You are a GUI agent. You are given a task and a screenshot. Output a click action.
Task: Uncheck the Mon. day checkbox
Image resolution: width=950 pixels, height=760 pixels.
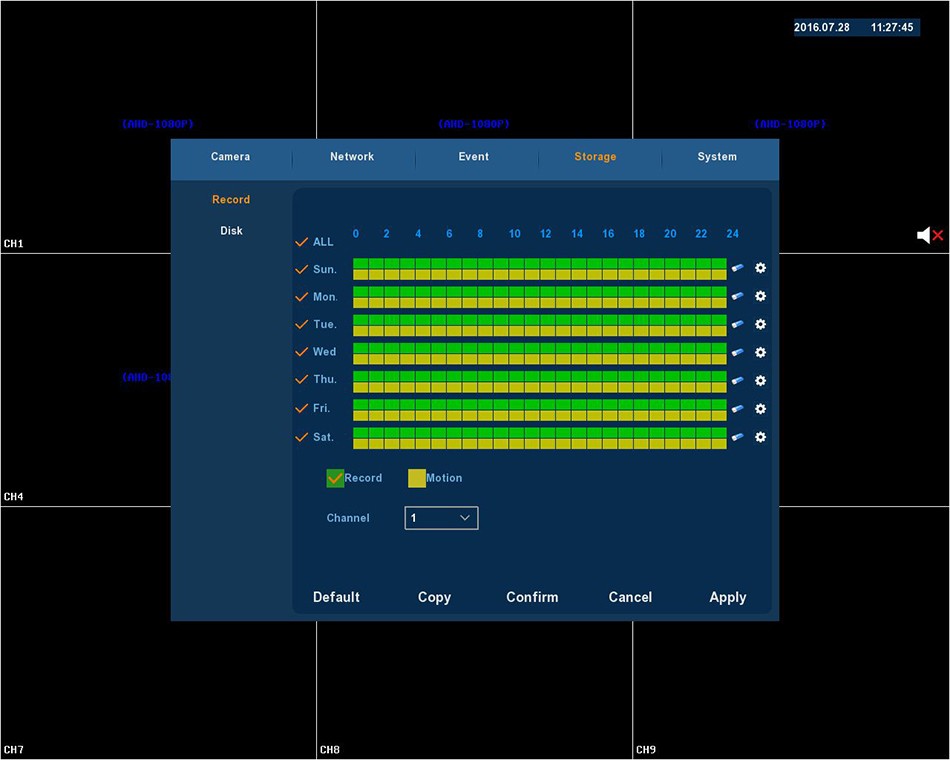[x=301, y=297]
